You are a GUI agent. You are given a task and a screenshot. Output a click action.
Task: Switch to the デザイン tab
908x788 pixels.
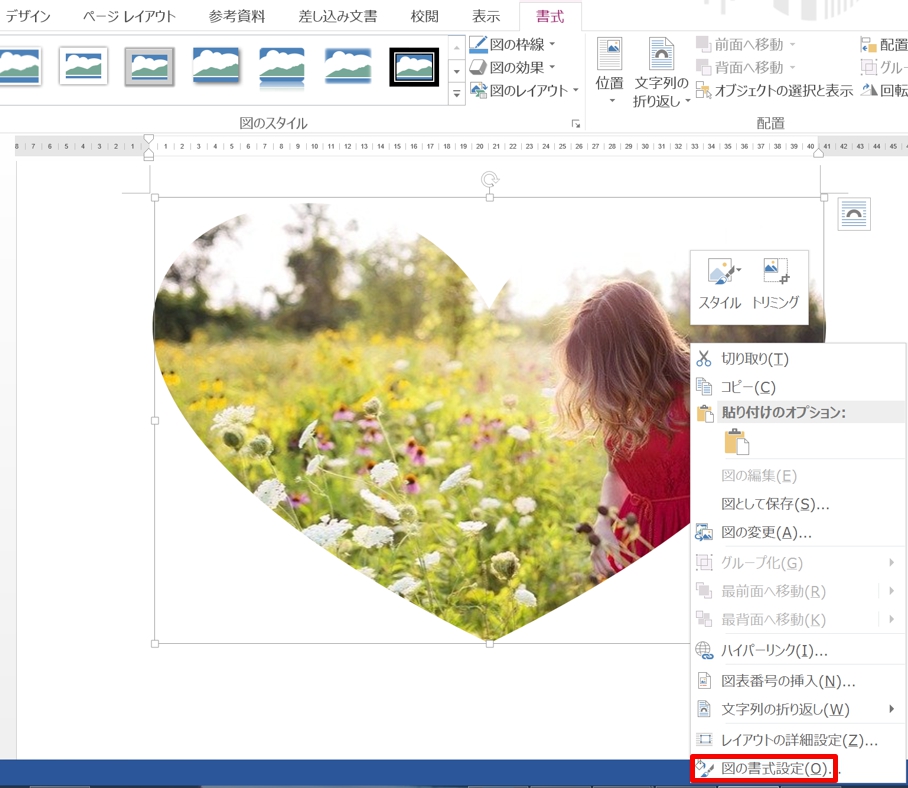click(x=27, y=16)
